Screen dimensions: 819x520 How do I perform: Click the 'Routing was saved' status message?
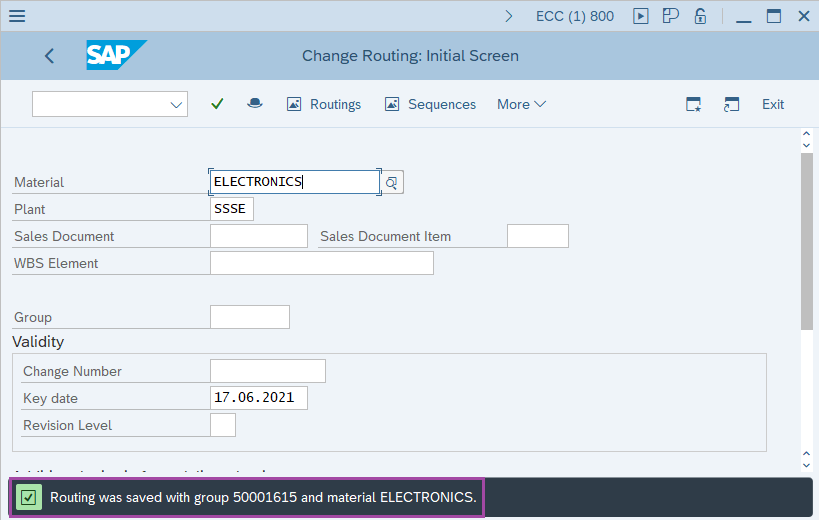263,497
